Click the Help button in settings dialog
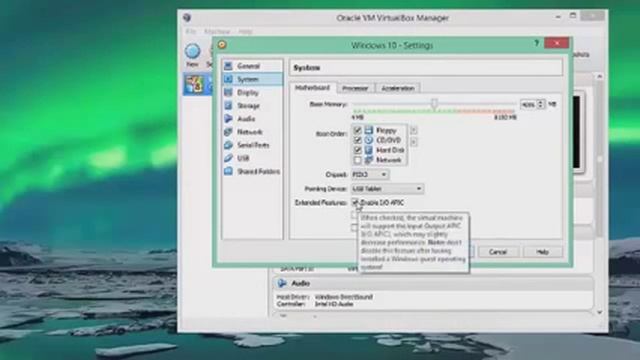This screenshot has height=360, width=640. 542,252
